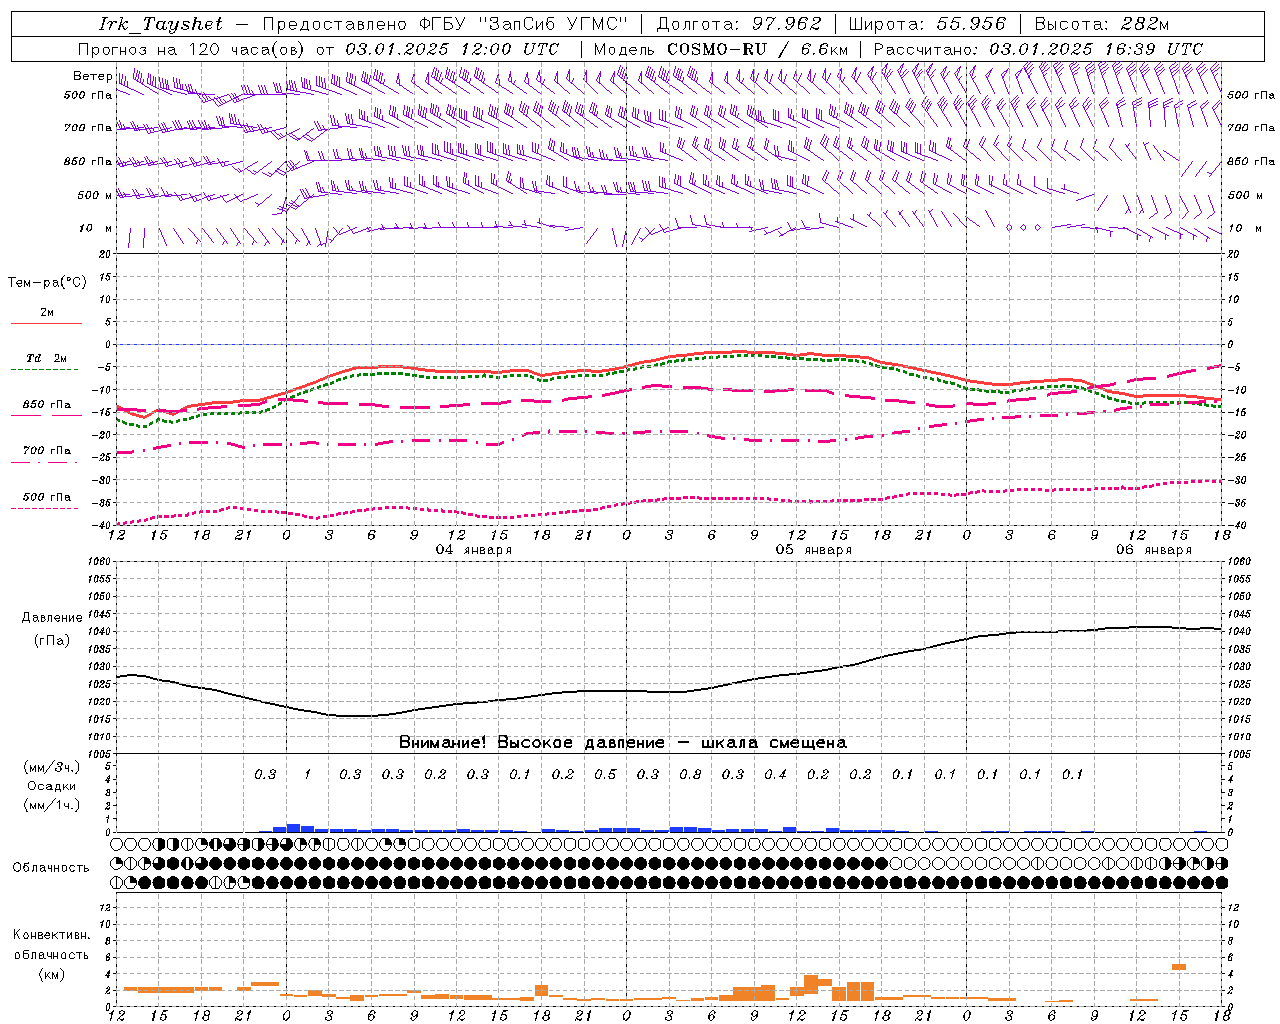Click the 05 января date label
Image resolution: width=1280 pixels, height=1024 pixels.
(x=814, y=550)
